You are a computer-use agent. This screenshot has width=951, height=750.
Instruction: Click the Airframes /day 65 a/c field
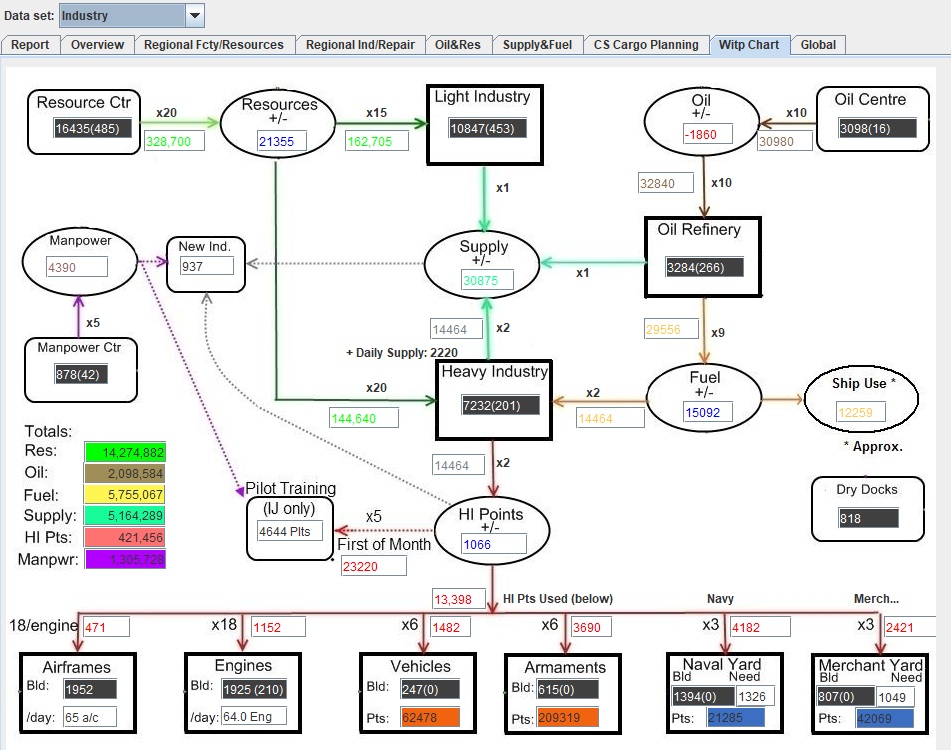(x=90, y=717)
